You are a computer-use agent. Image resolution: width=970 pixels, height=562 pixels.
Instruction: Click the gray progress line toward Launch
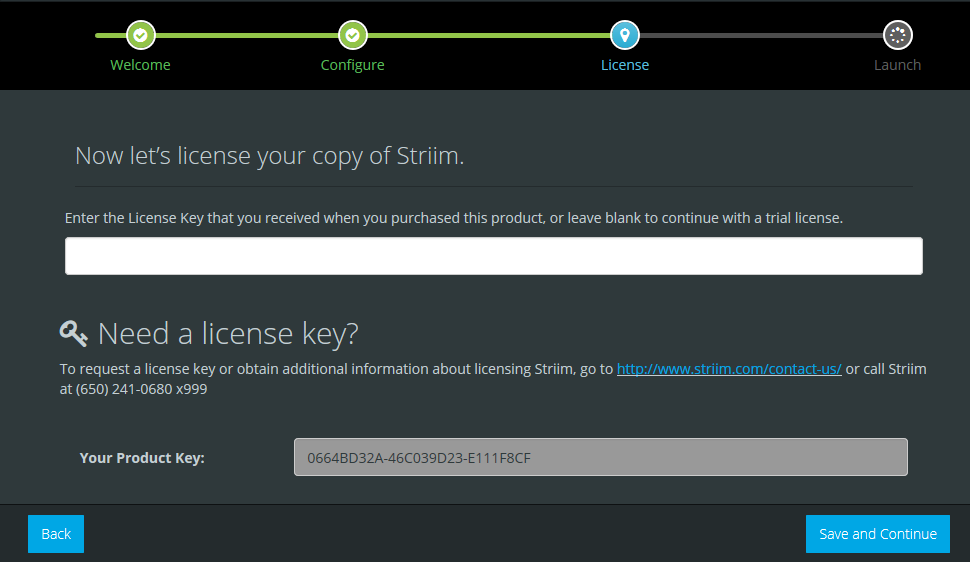(761, 35)
